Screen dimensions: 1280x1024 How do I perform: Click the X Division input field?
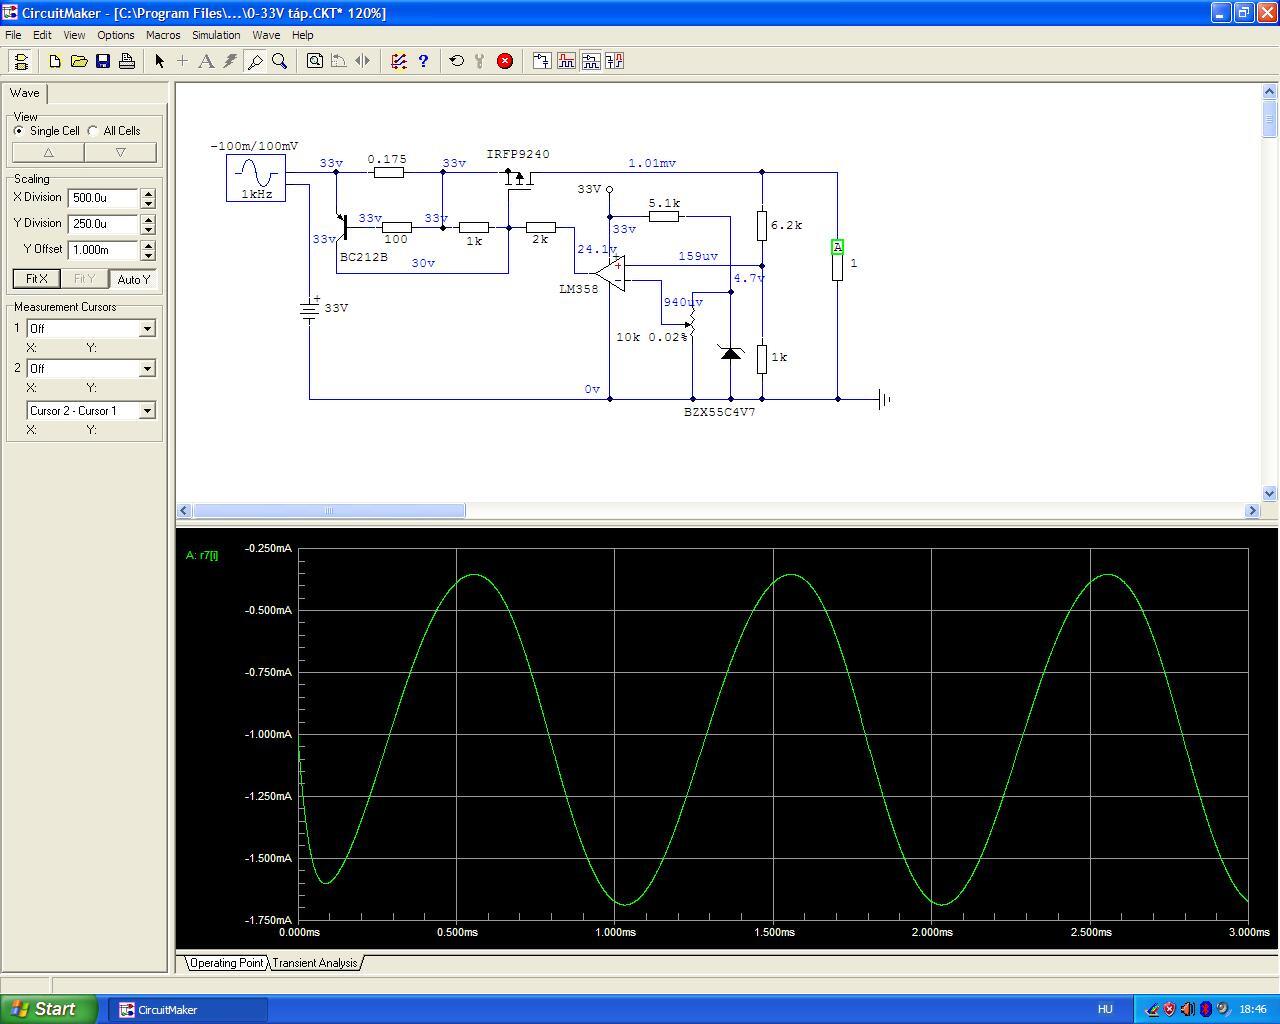103,198
